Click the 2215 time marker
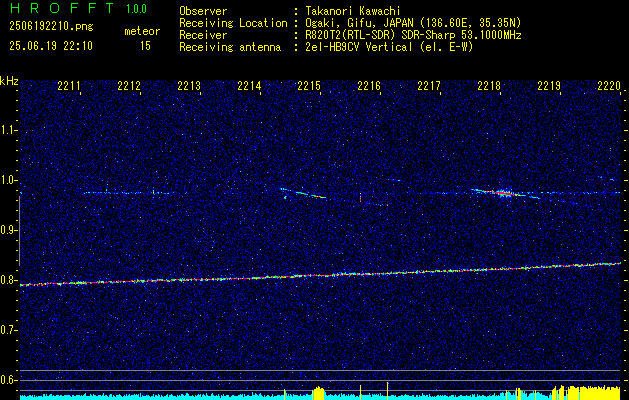Image resolution: width=629 pixels, height=400 pixels. coord(309,85)
